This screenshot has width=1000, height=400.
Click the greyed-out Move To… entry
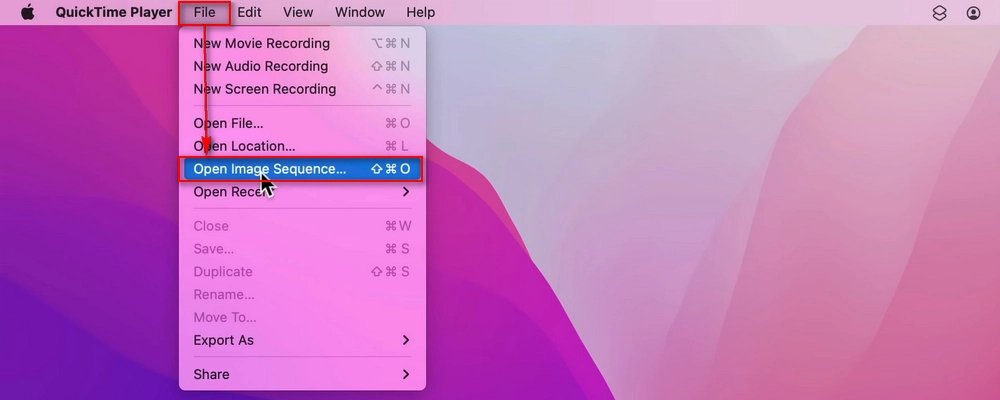click(302, 317)
